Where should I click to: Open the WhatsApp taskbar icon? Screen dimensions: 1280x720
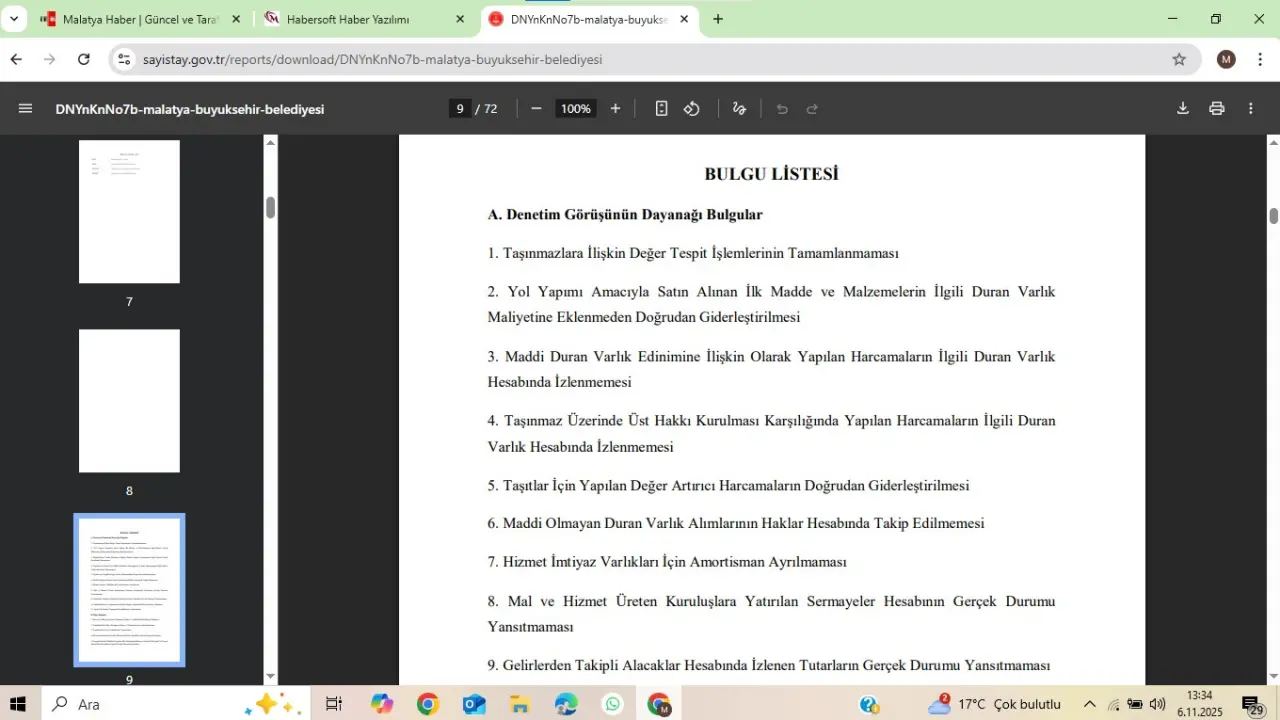(613, 704)
